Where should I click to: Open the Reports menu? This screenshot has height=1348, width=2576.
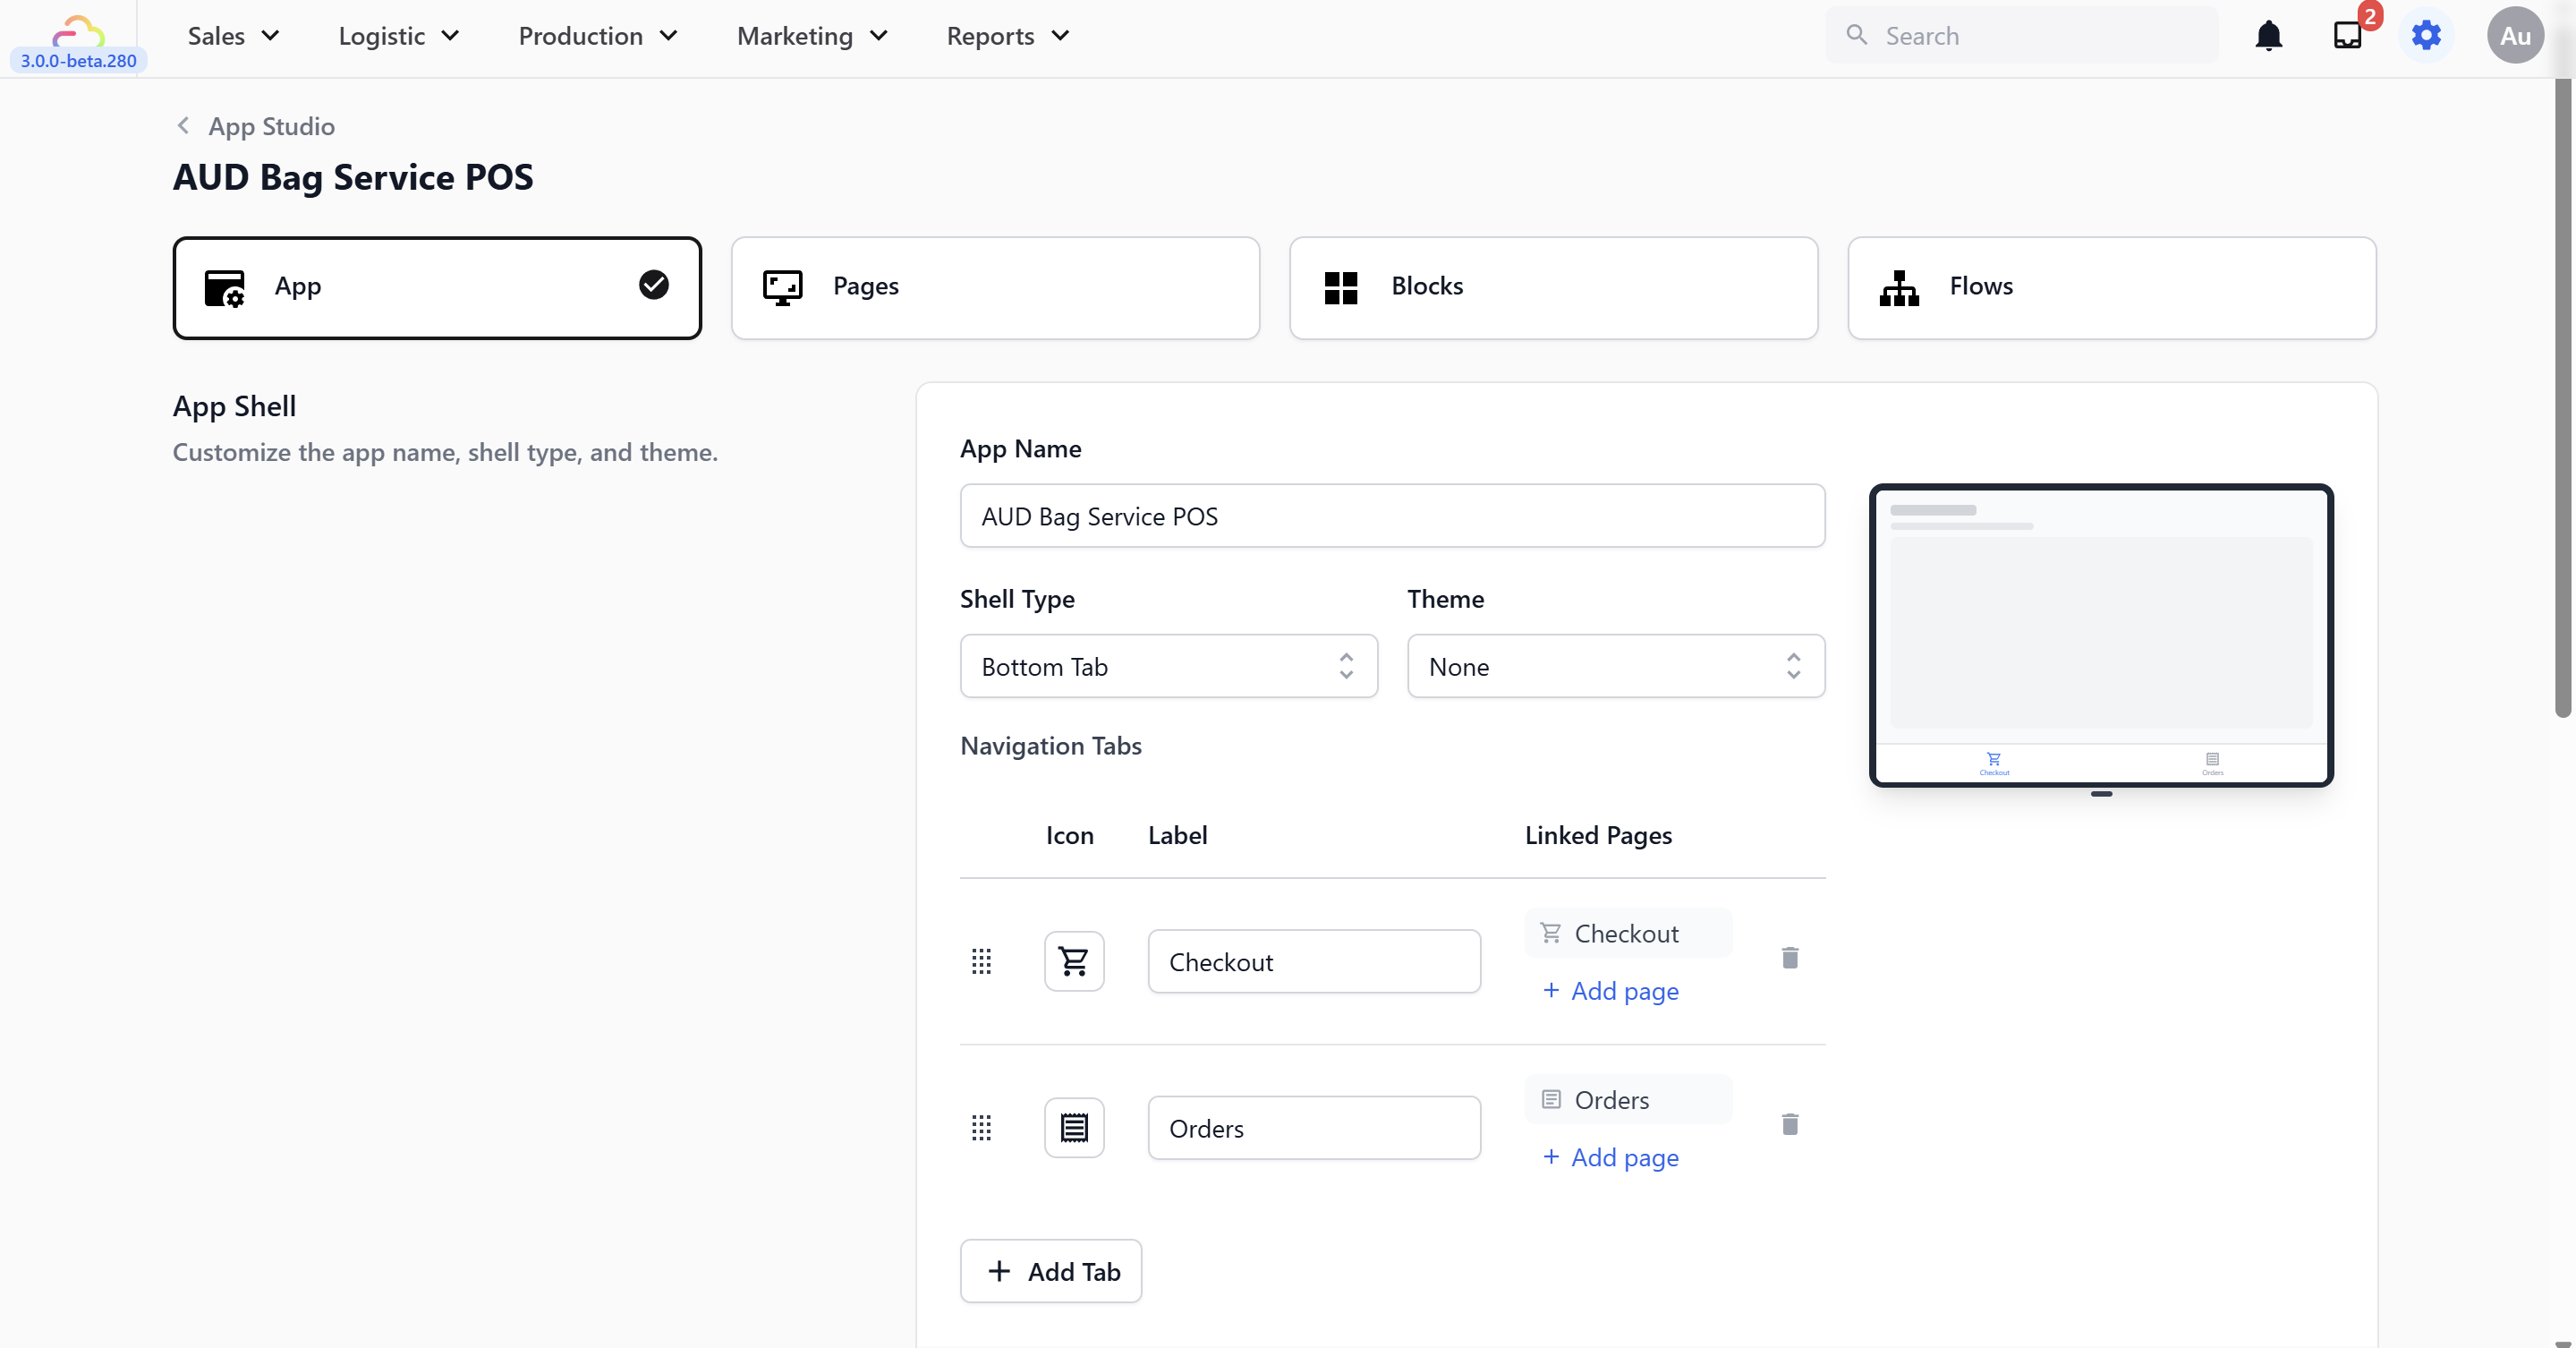coord(1008,36)
